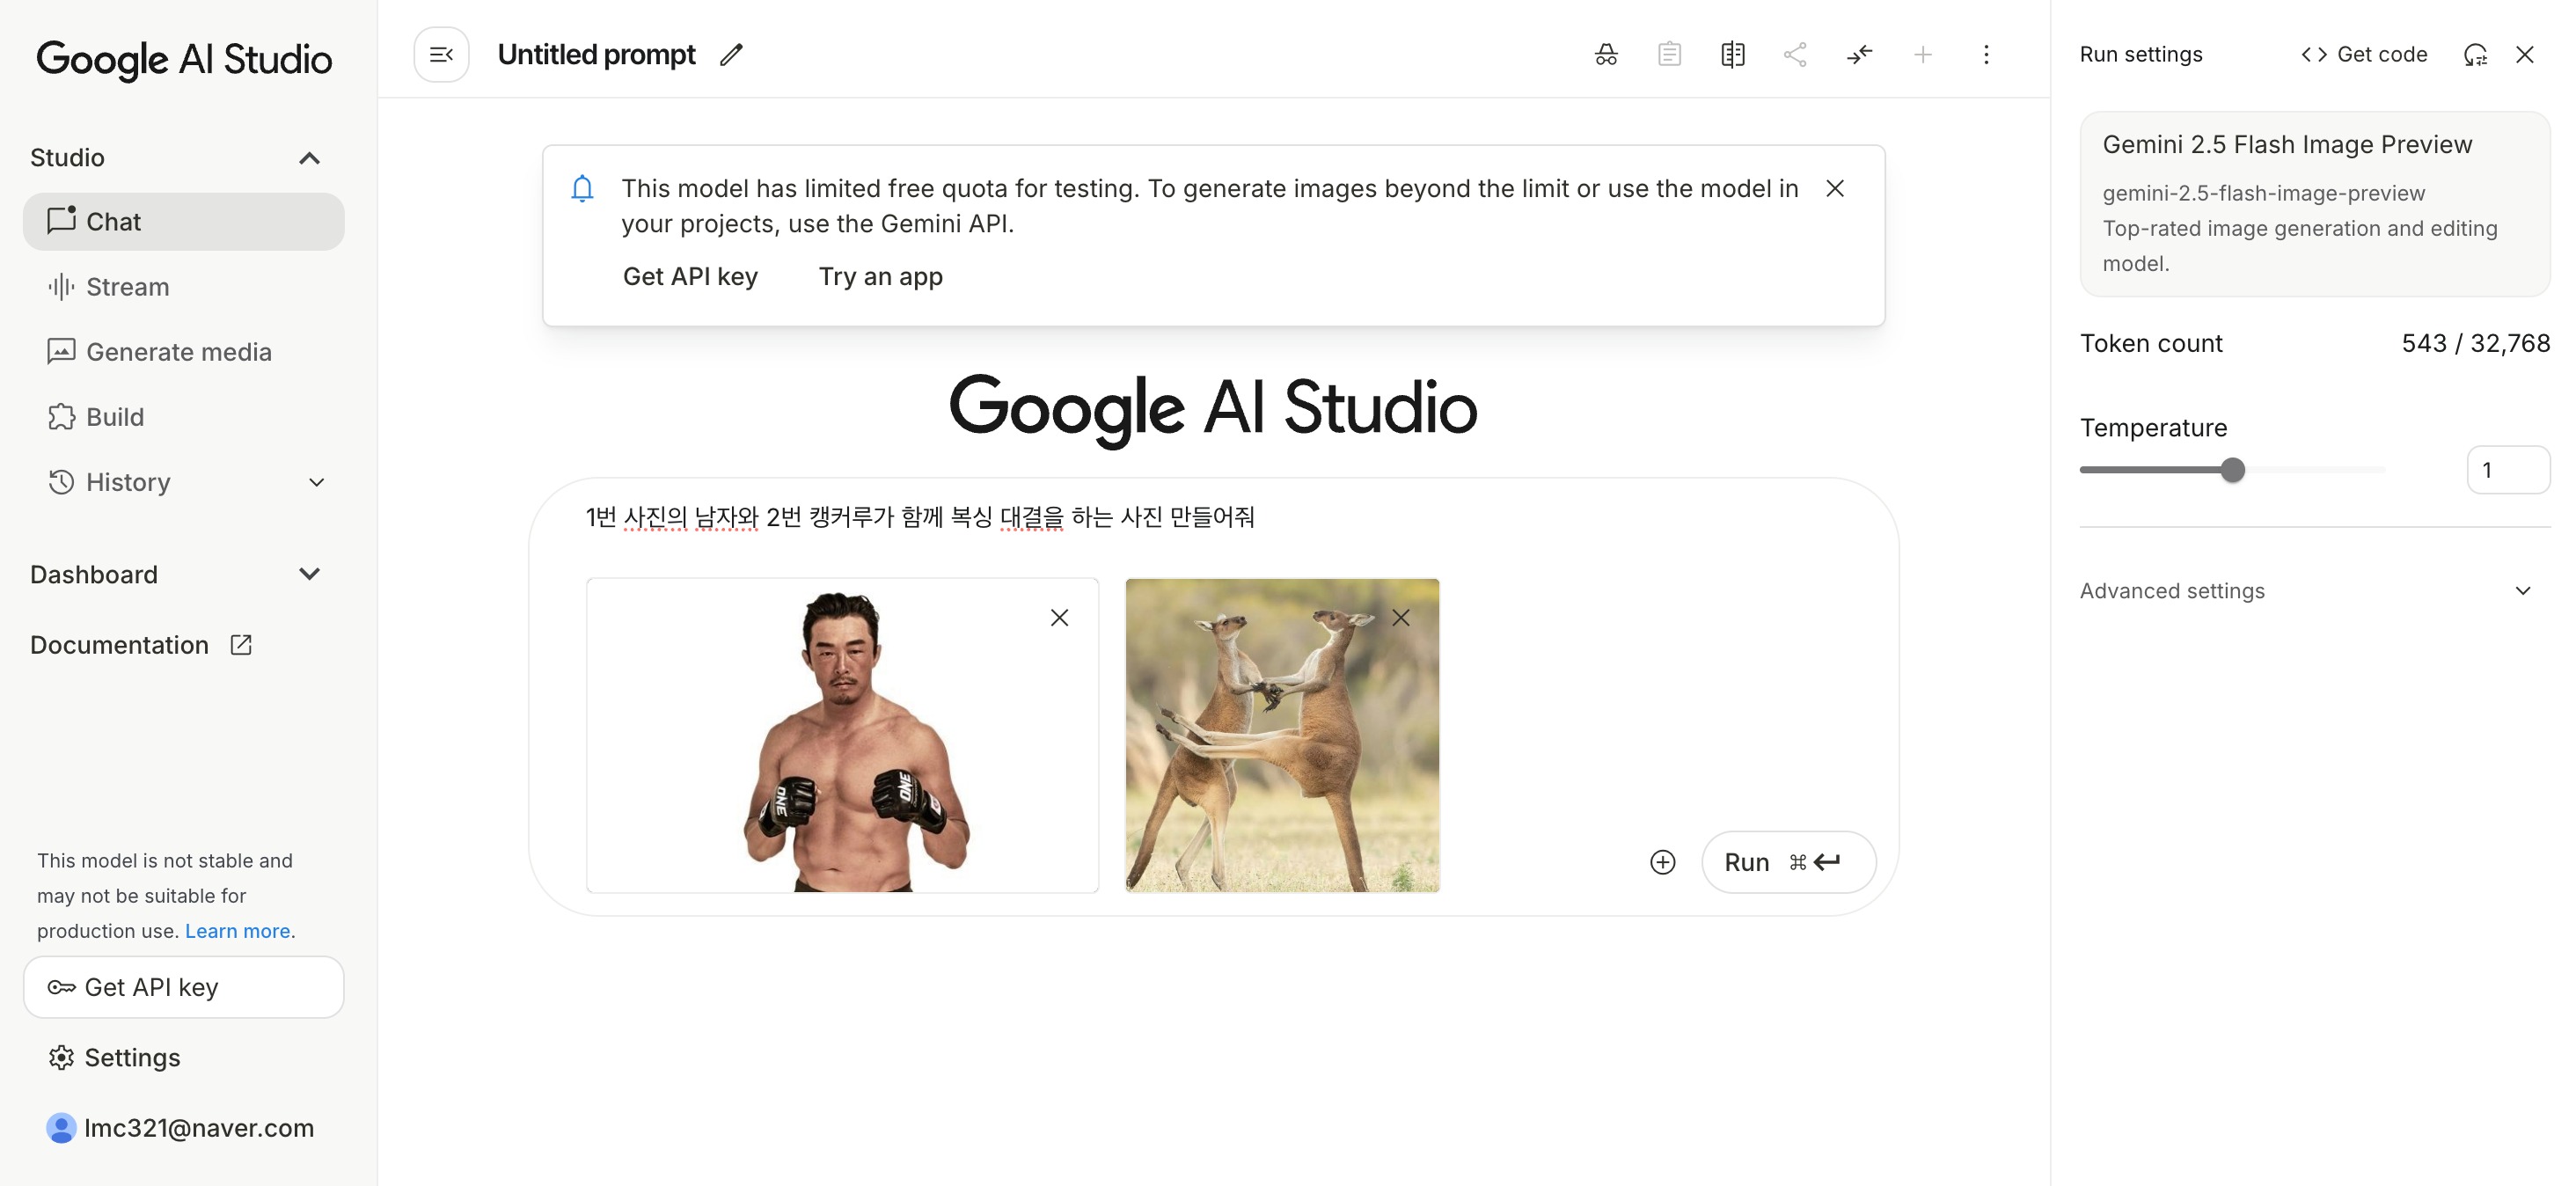
Task: Click the incognito temporary chat icon
Action: [x=1606, y=55]
